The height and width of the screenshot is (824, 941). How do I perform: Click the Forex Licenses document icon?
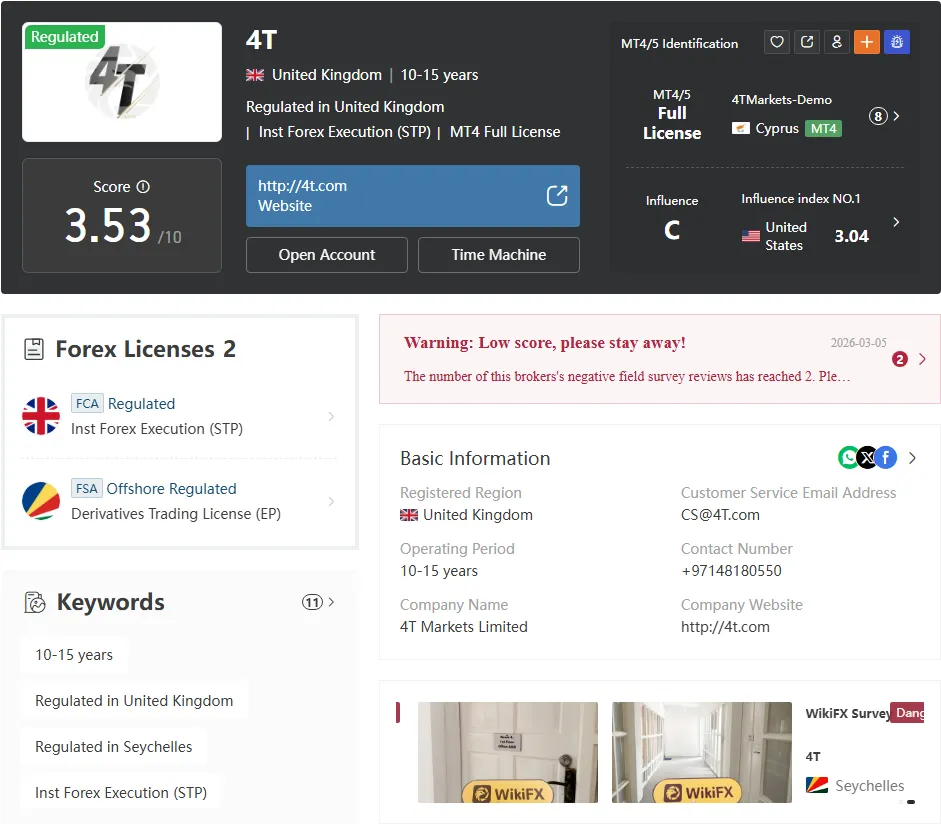pyautogui.click(x=34, y=349)
